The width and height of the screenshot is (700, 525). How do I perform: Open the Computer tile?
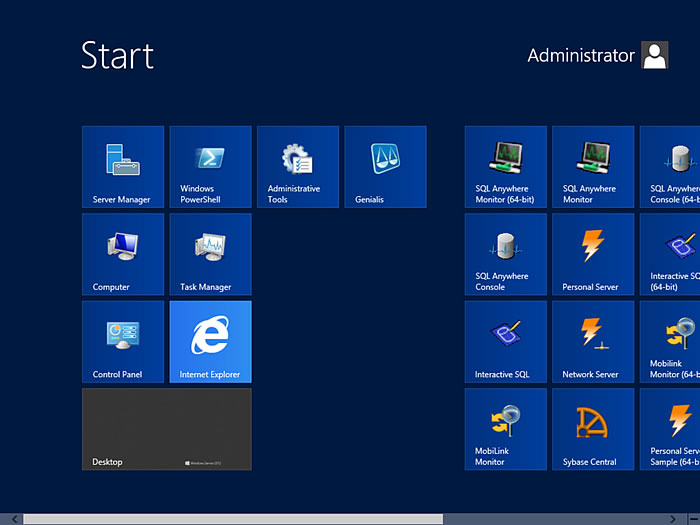(123, 254)
